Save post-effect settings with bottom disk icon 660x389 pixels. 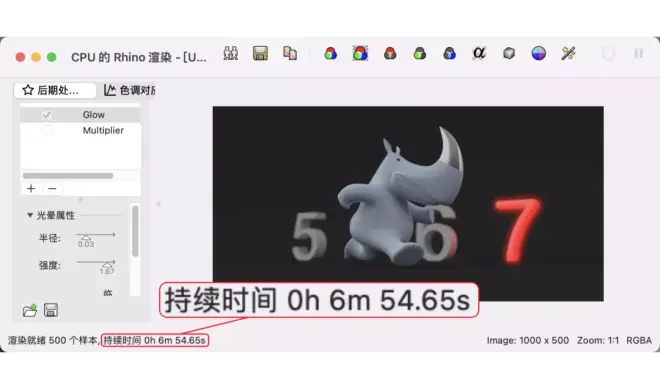tap(51, 310)
